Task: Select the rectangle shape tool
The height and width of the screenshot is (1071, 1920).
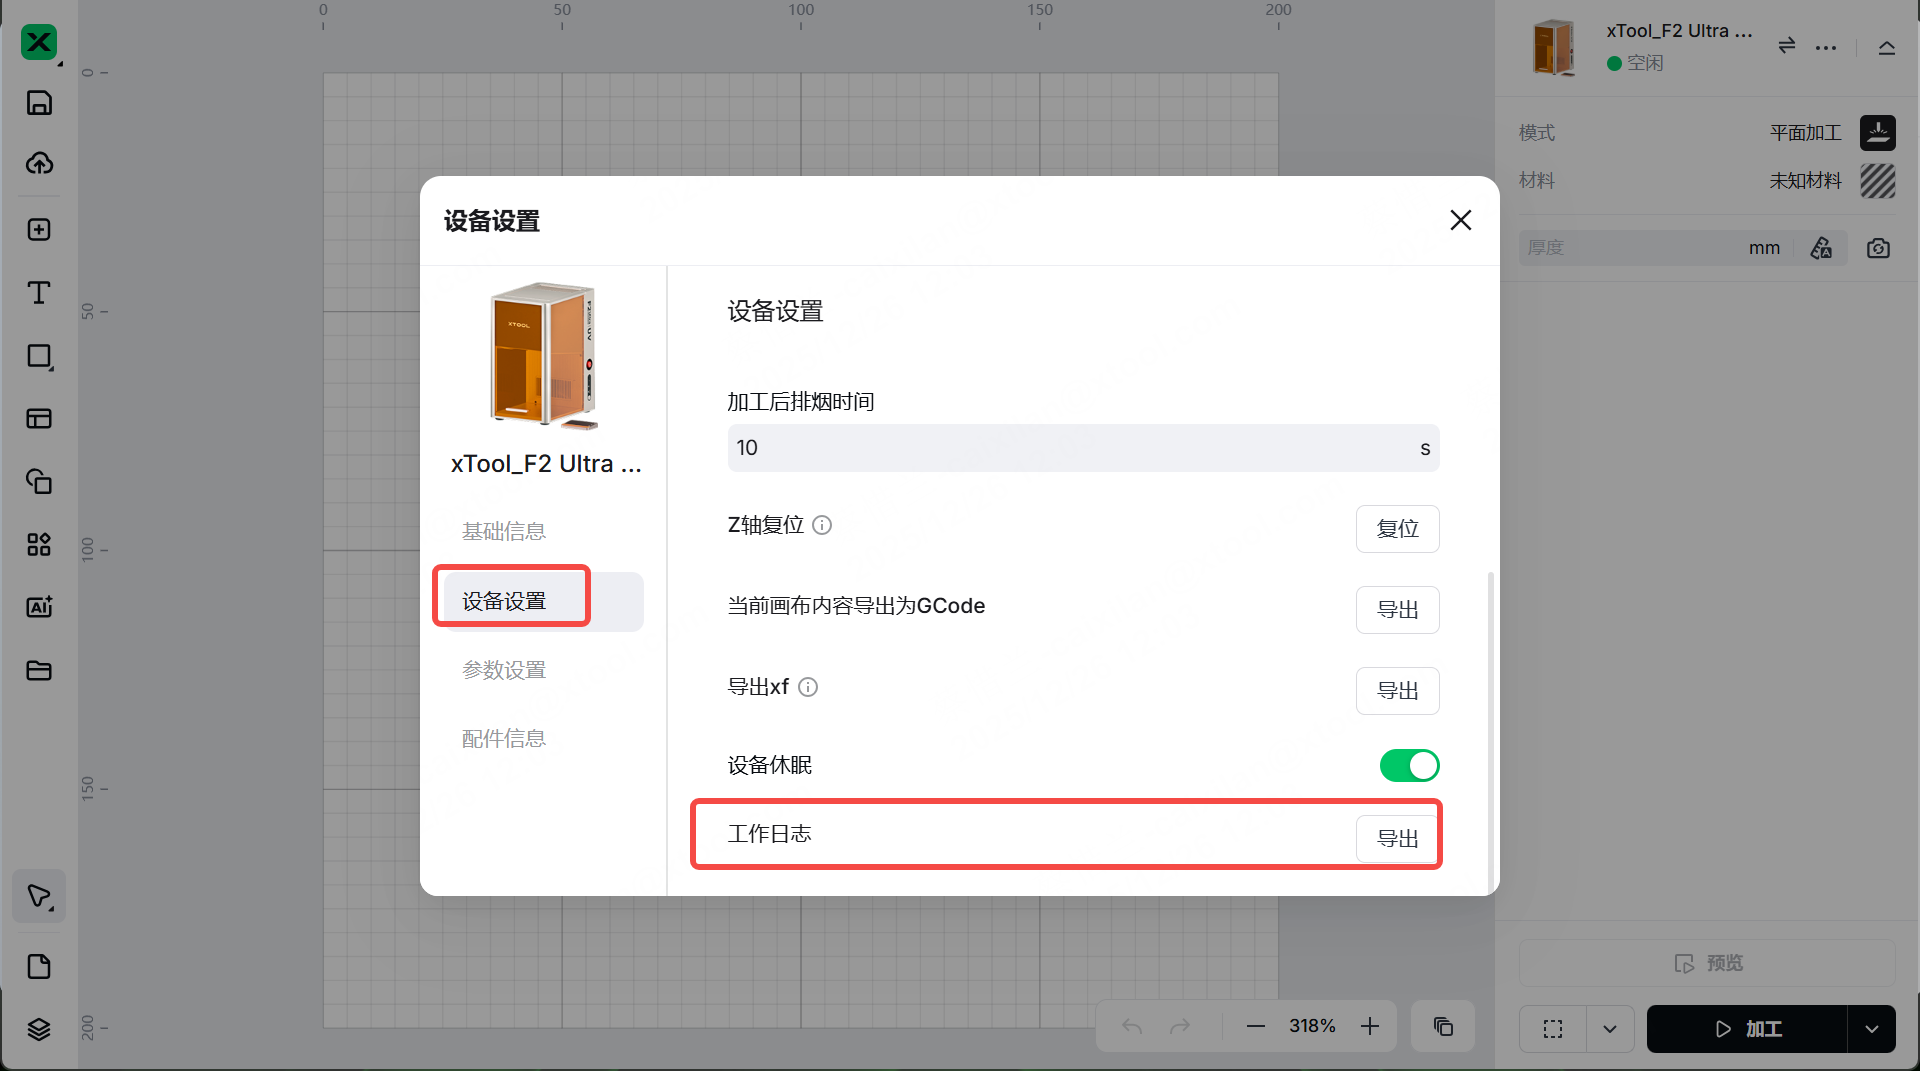Action: click(x=39, y=357)
